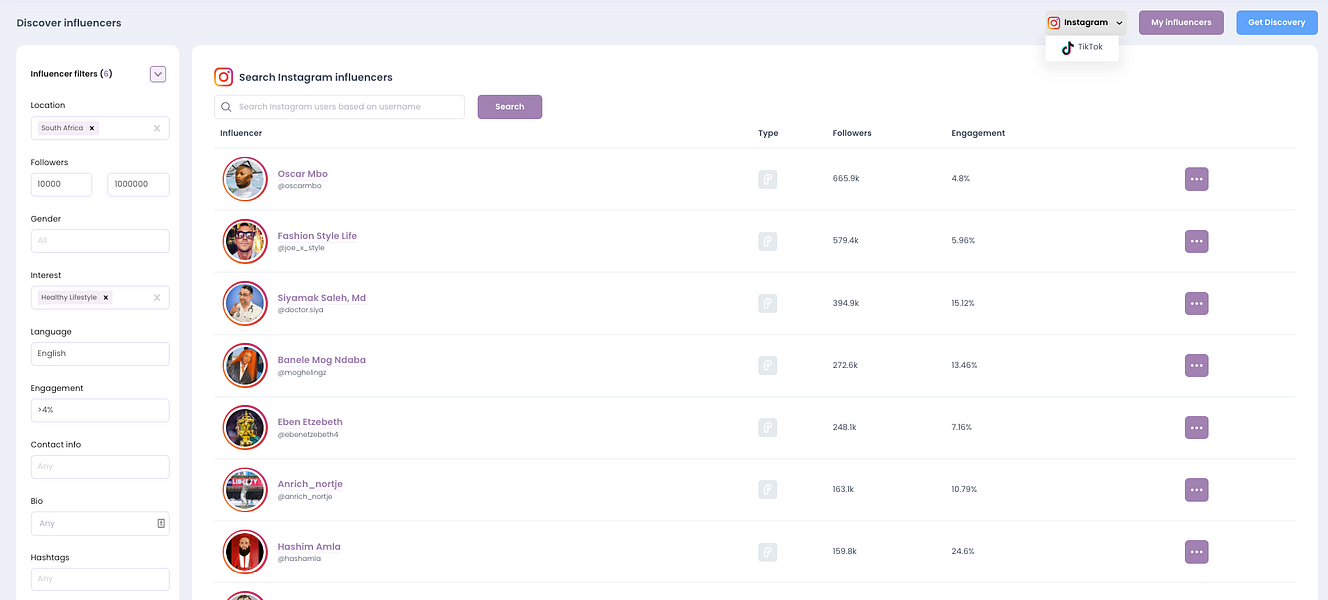Open the Interest filter box
Screen dimensions: 1328x600
(x=100, y=297)
